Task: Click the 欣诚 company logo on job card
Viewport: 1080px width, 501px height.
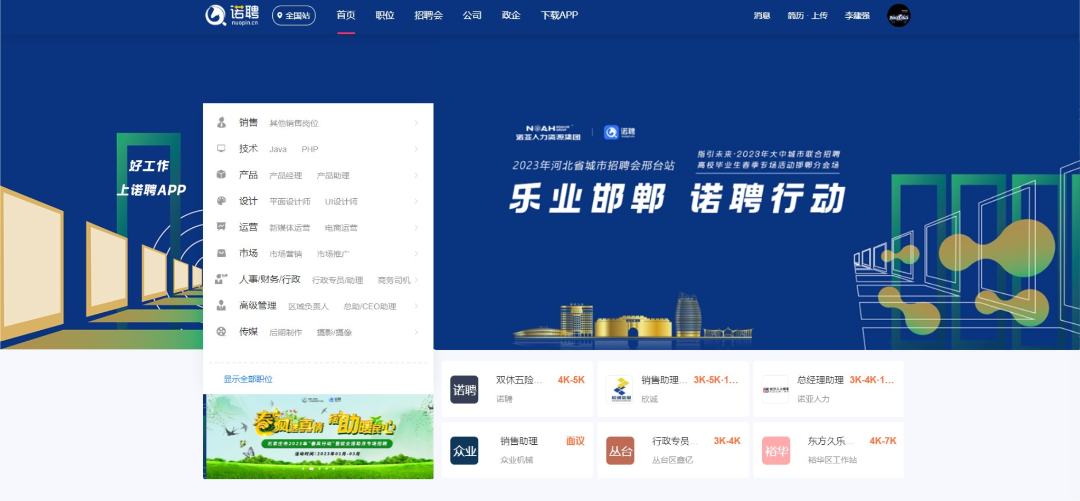Action: (619, 389)
